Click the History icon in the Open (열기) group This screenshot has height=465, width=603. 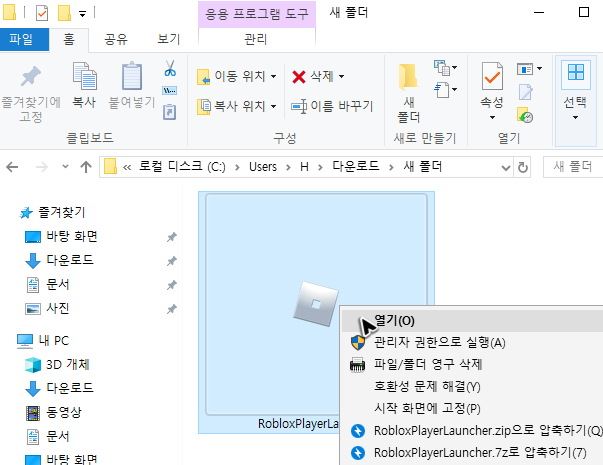point(525,115)
